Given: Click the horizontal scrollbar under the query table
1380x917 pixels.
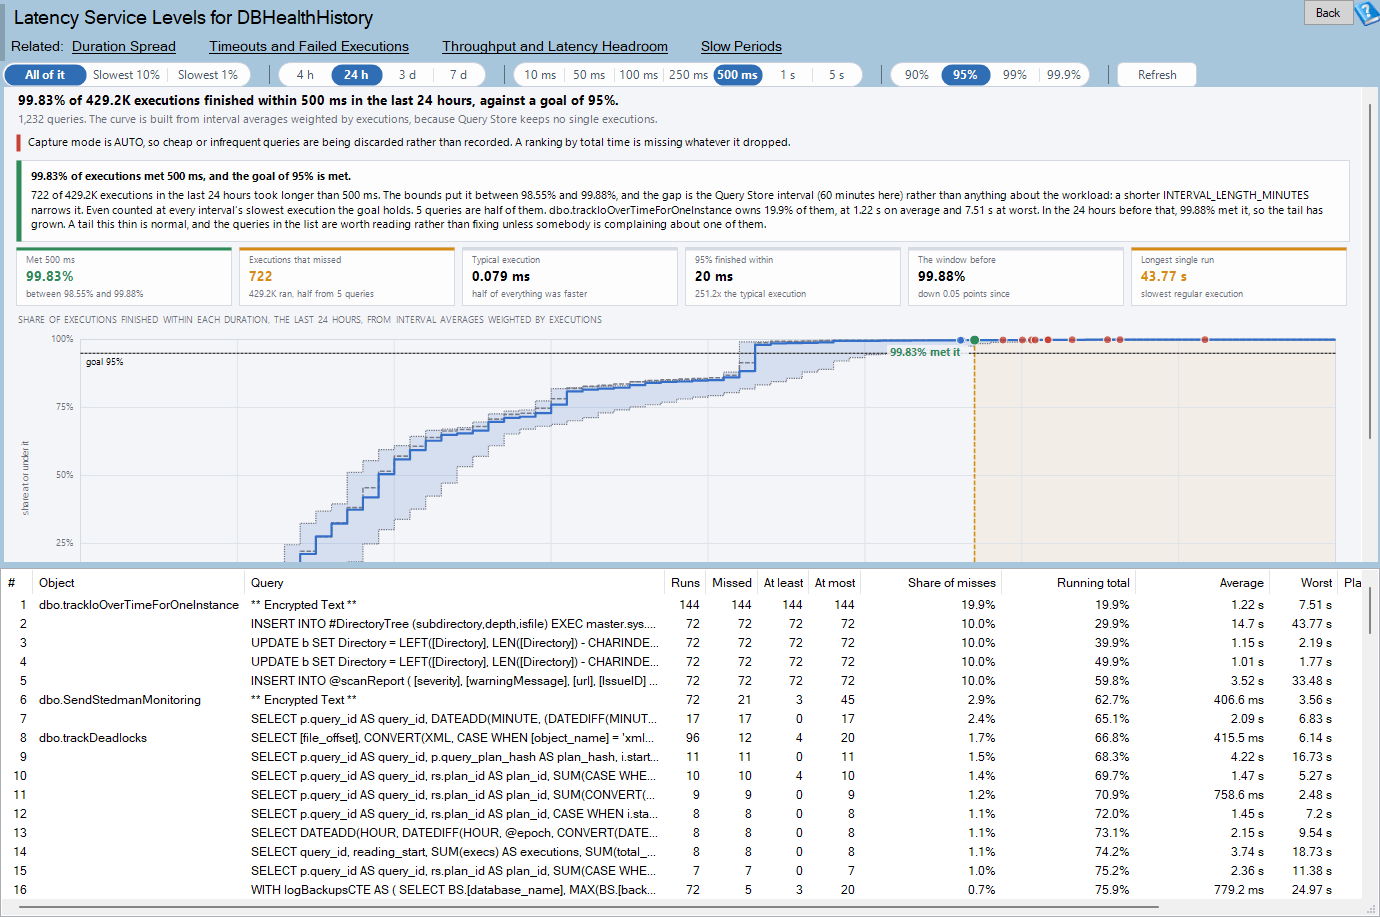Looking at the screenshot, I should coord(588,907).
